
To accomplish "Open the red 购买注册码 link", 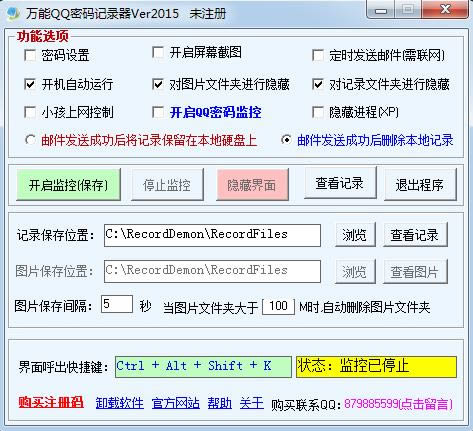I will [51, 402].
